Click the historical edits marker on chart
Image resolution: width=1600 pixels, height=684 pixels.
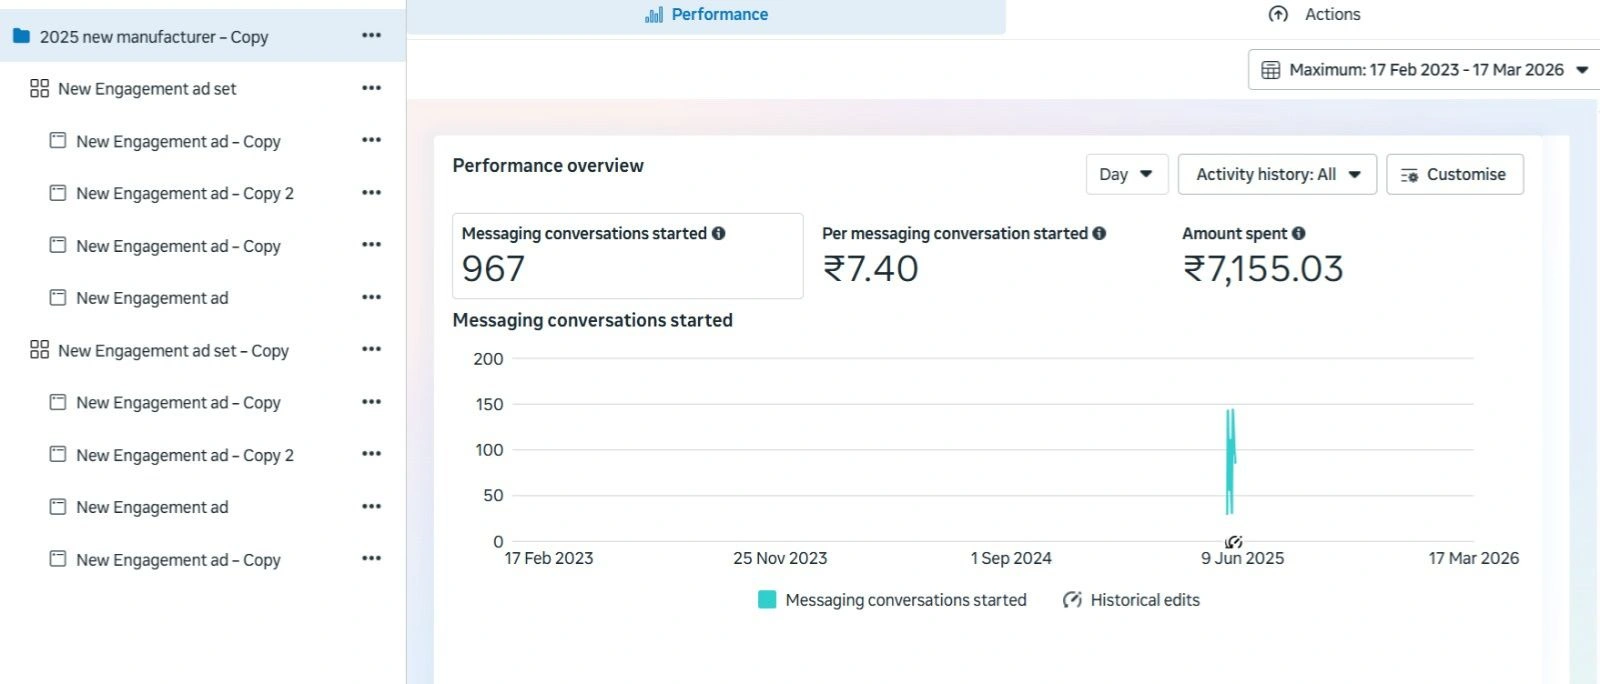click(x=1233, y=542)
